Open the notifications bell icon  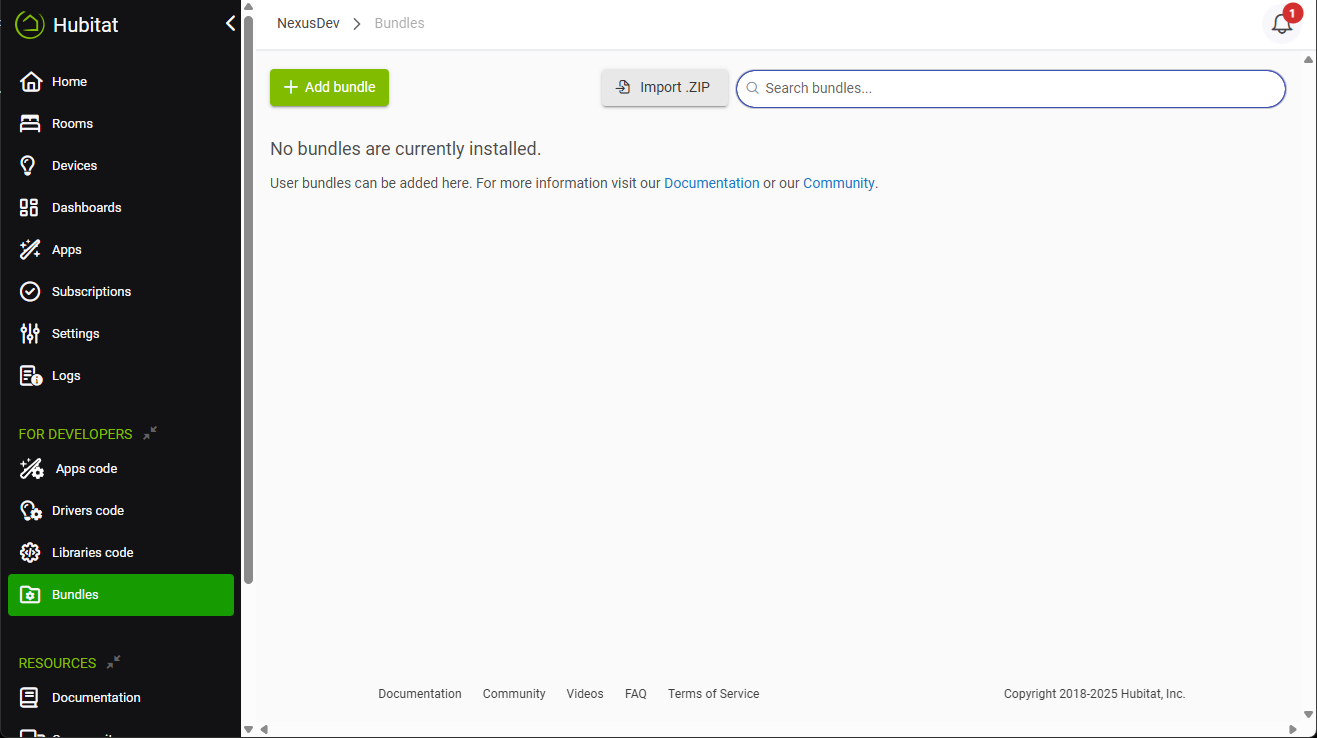coord(1281,24)
